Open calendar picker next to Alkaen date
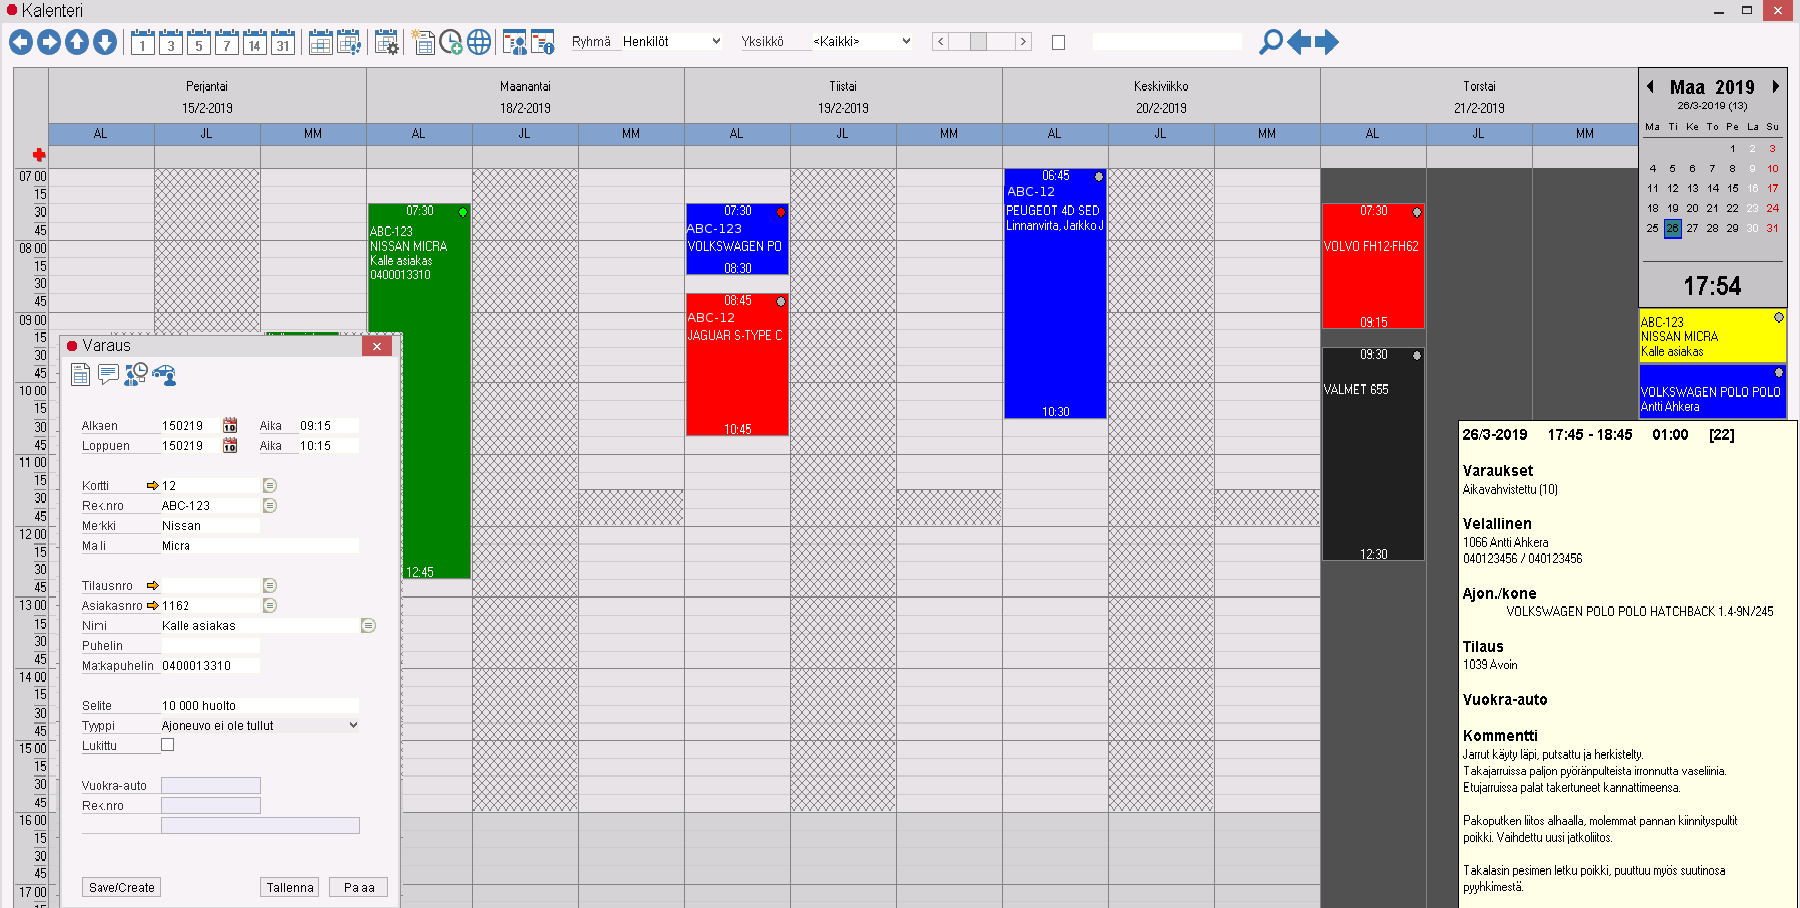 pyautogui.click(x=230, y=426)
